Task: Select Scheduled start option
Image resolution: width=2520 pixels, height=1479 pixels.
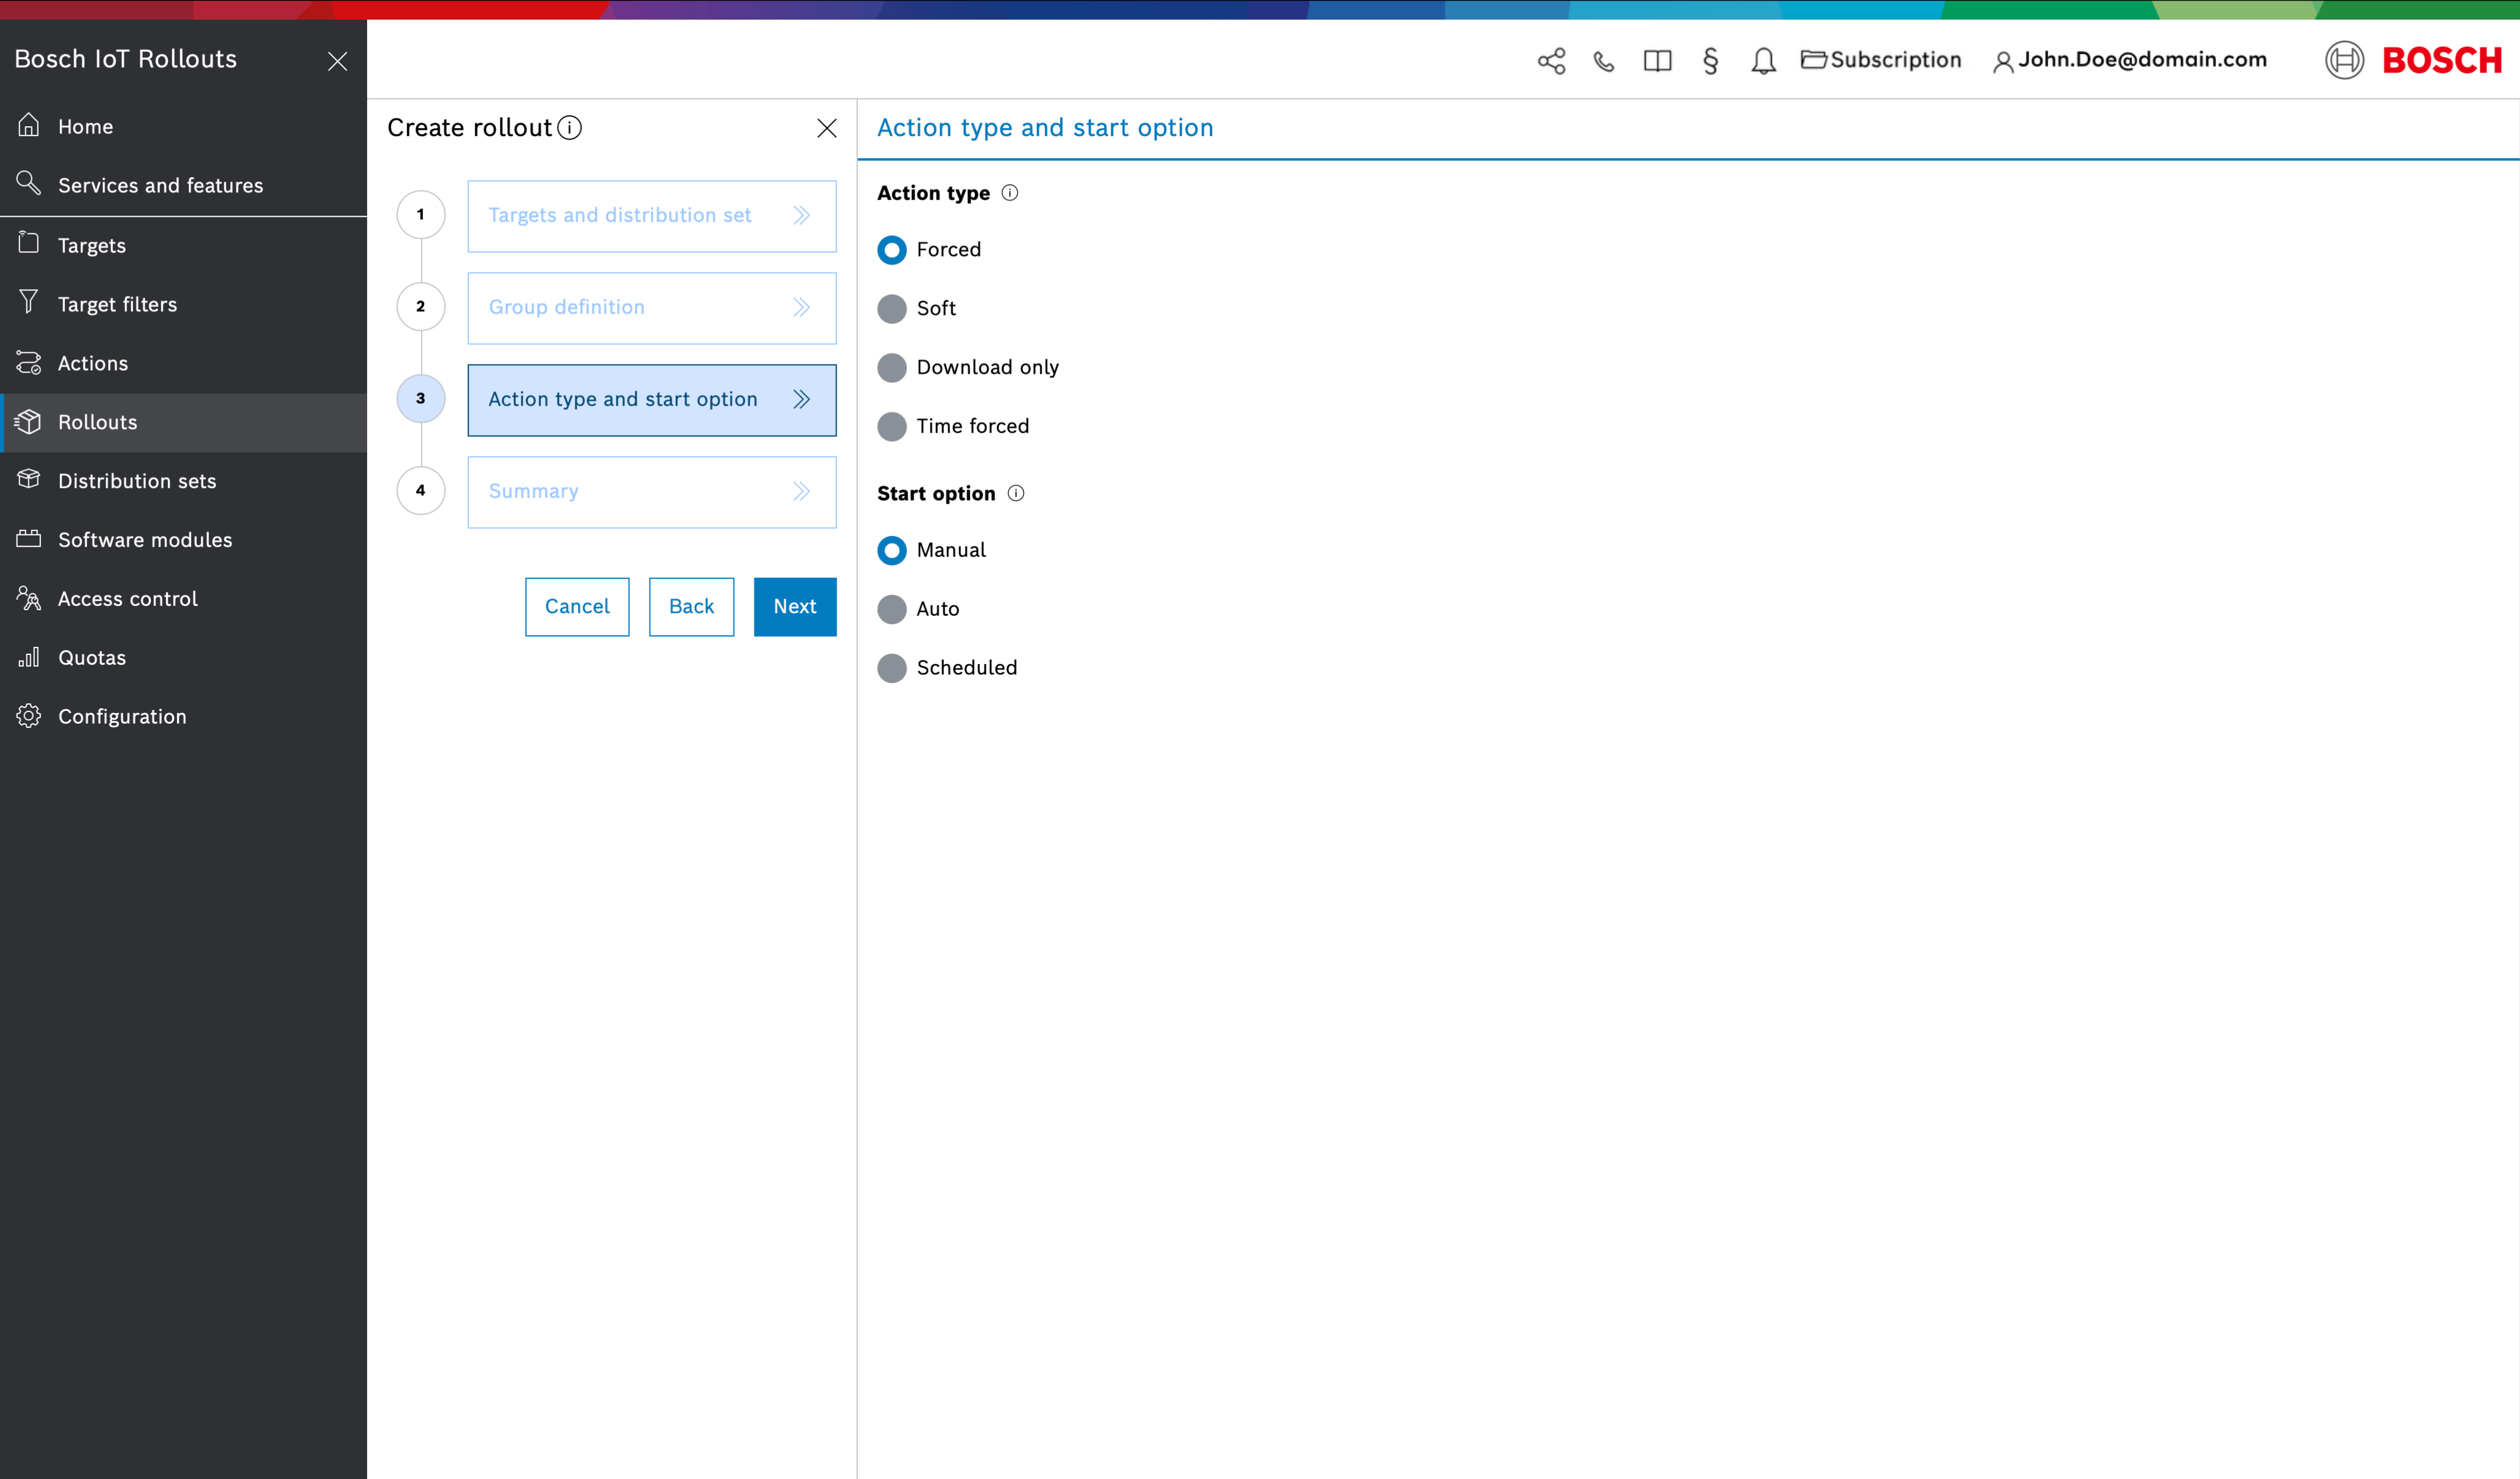Action: tap(892, 668)
